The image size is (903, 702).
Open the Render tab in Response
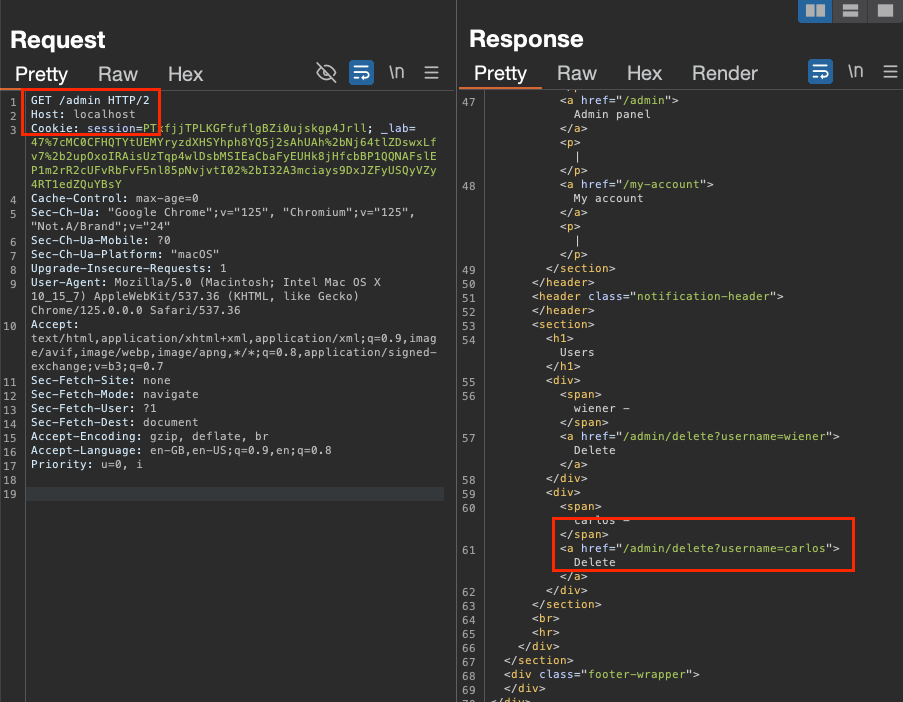click(724, 74)
